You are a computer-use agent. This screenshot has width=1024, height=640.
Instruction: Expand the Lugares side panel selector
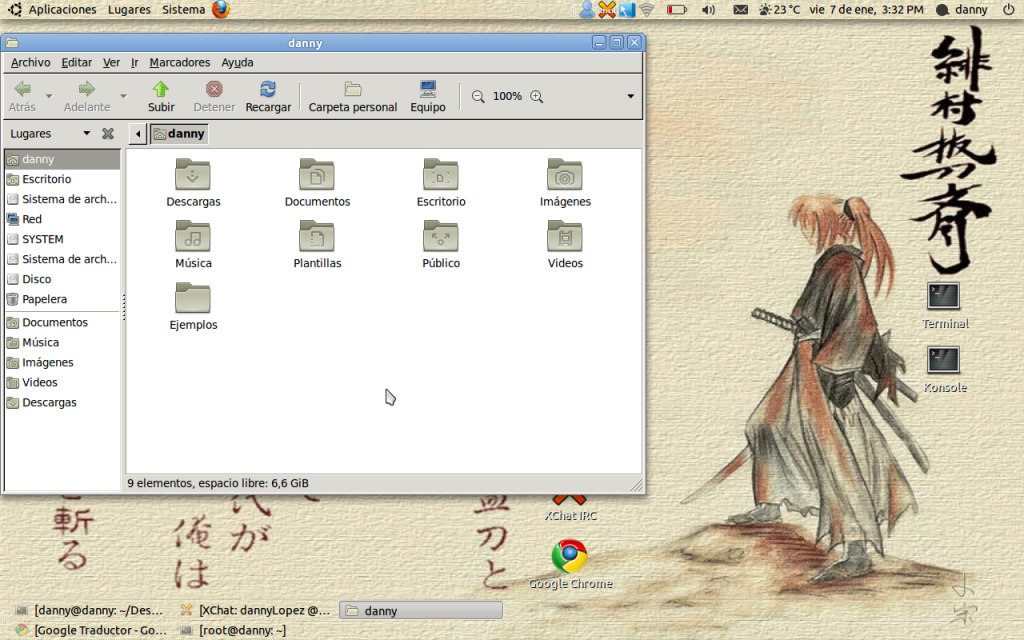(86, 133)
